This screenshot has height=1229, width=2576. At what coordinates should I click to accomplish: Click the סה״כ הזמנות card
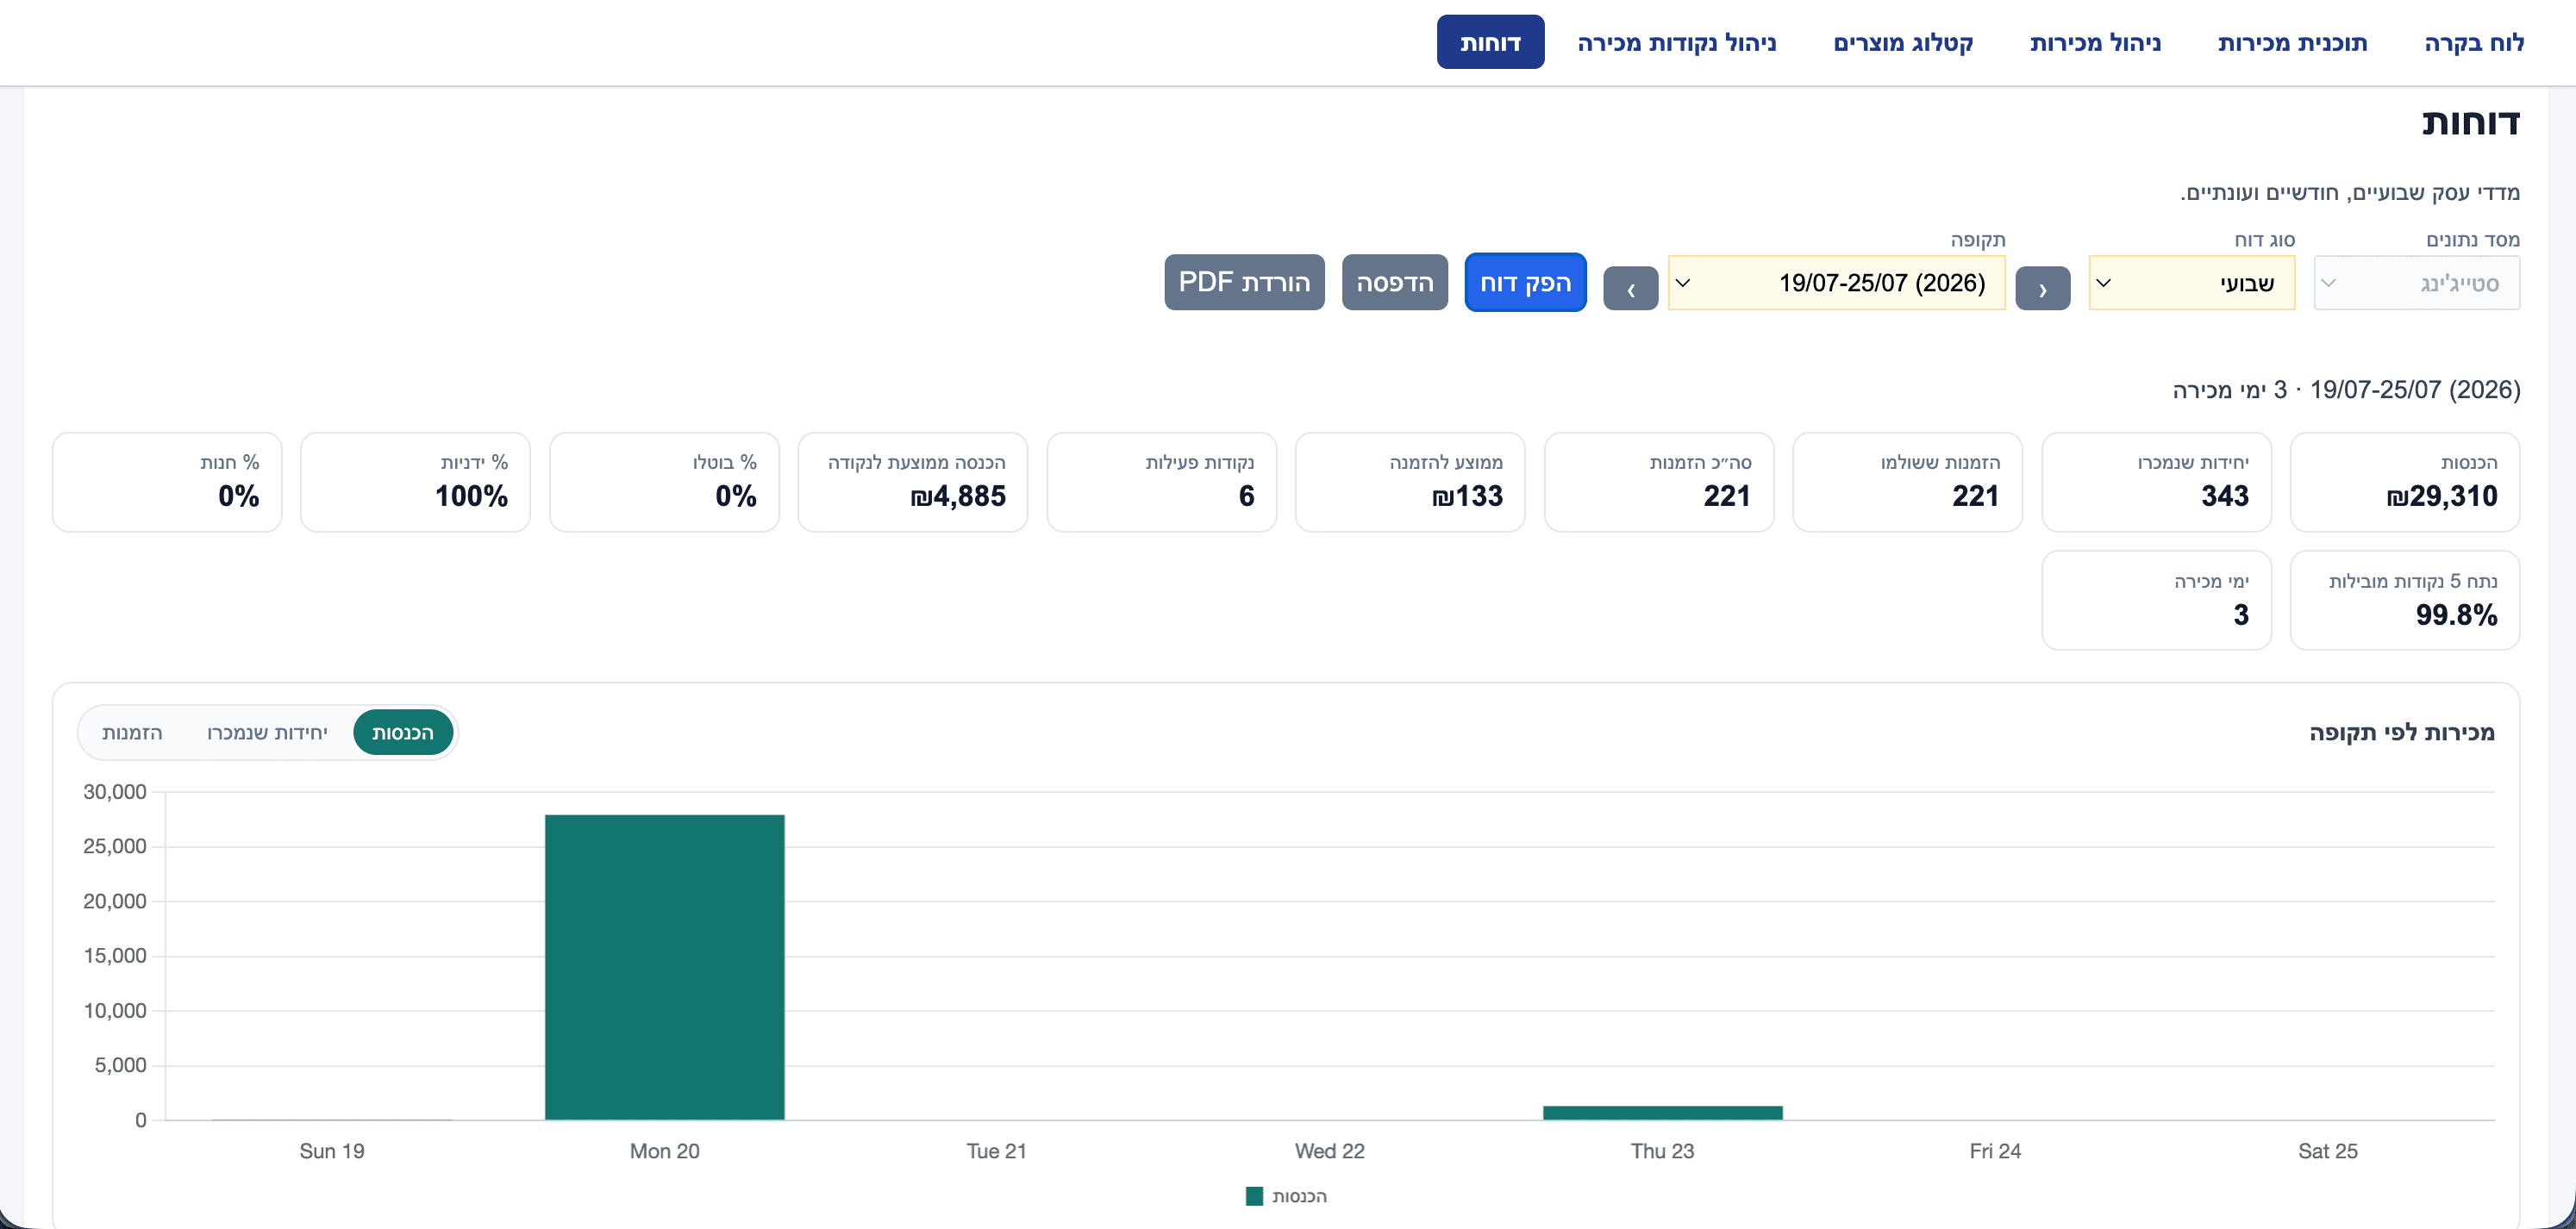(1659, 482)
